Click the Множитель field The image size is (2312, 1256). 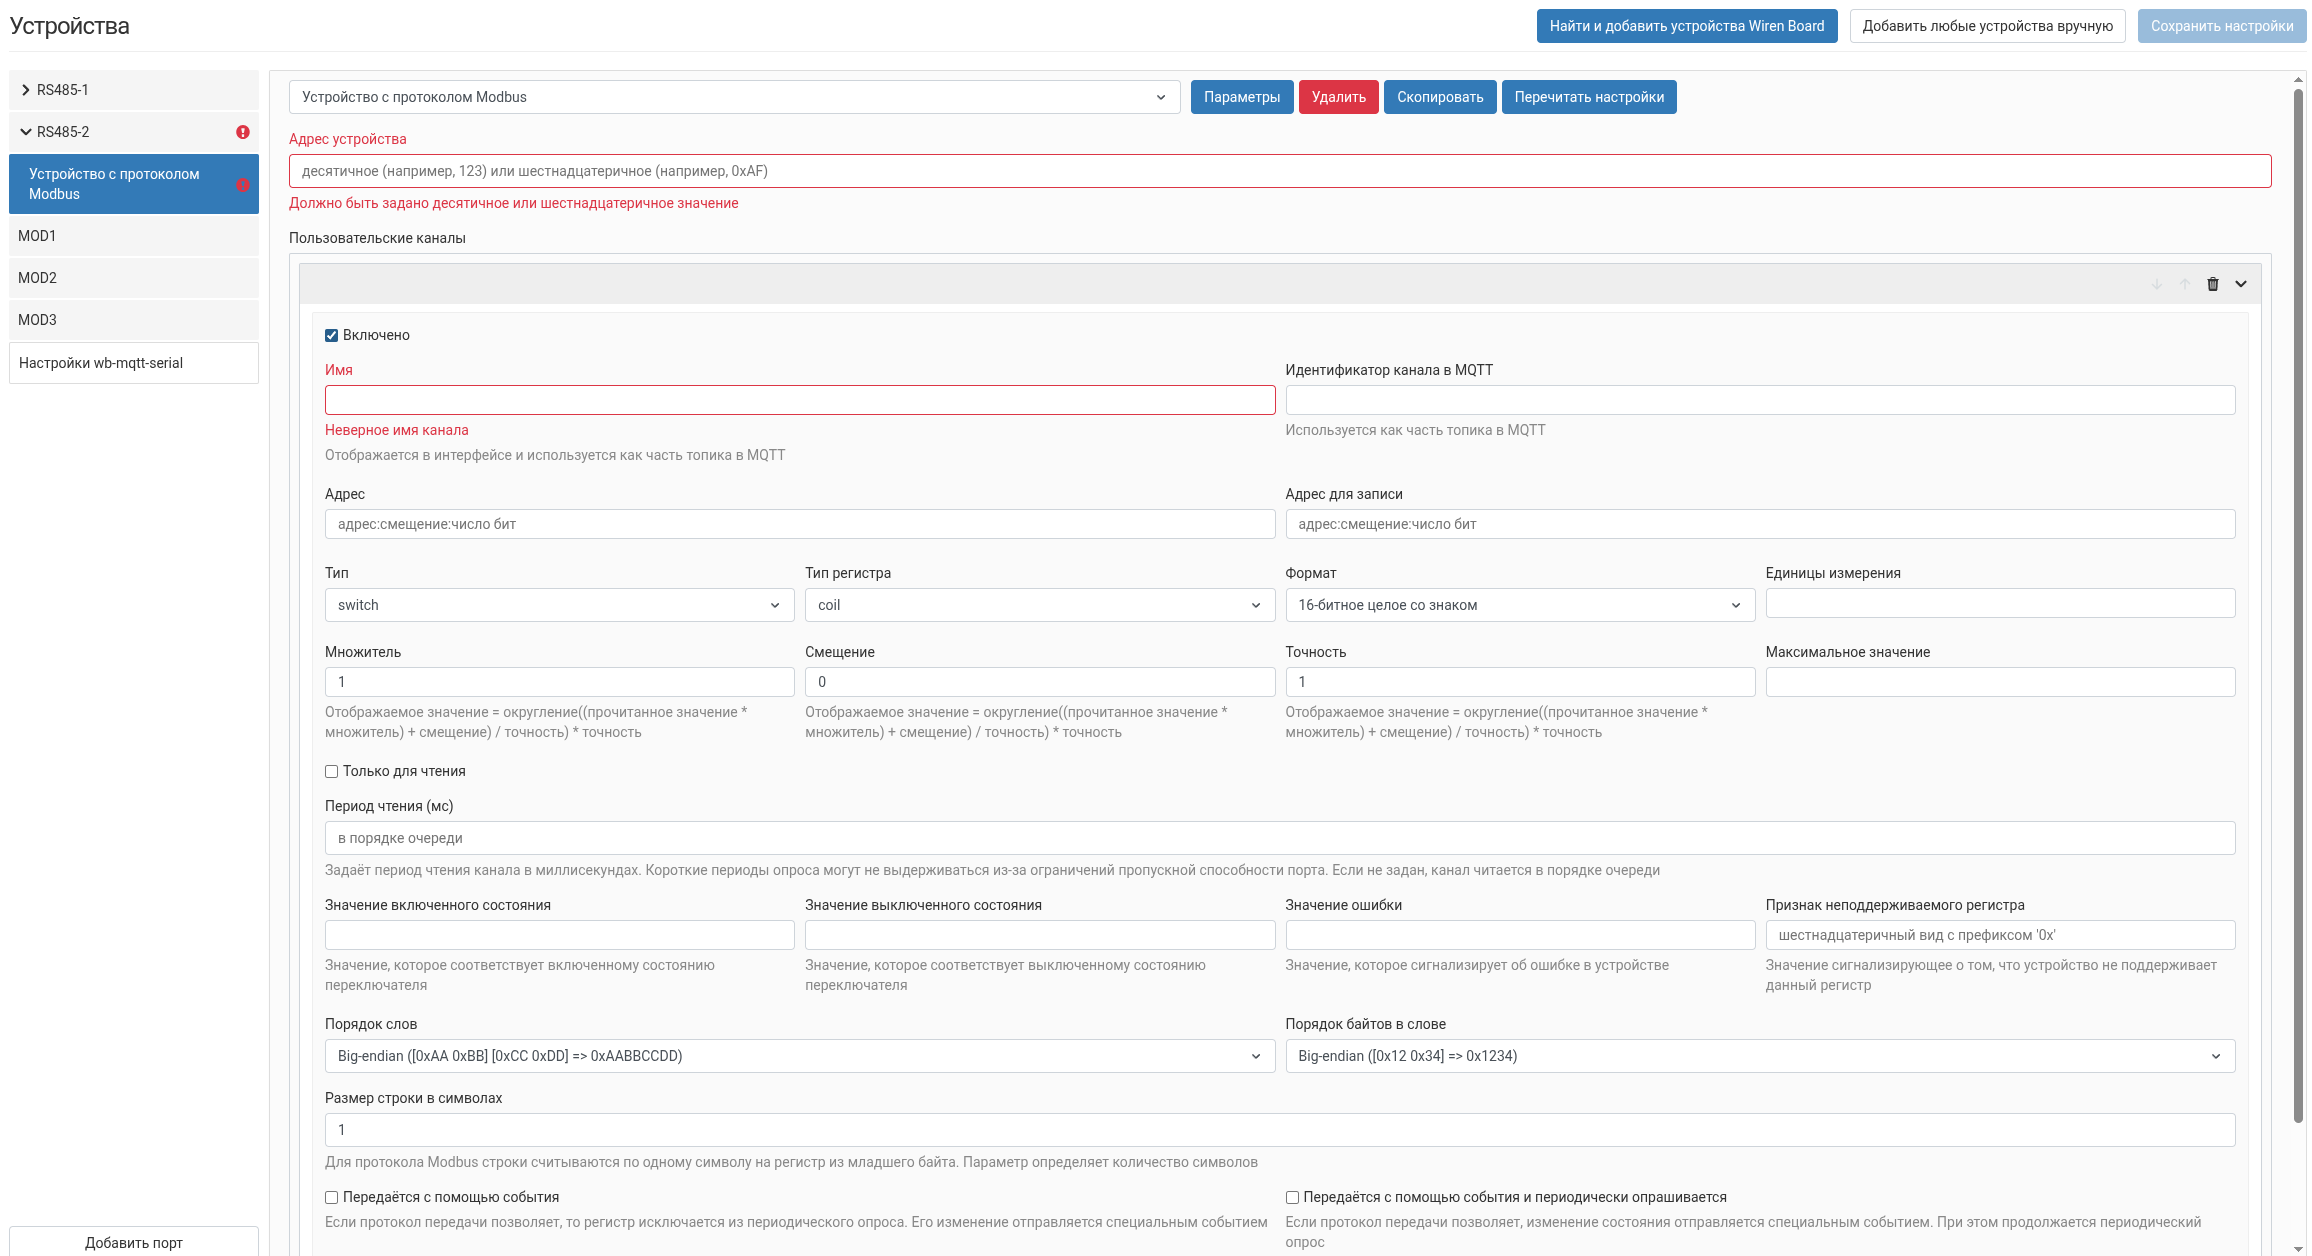[559, 682]
